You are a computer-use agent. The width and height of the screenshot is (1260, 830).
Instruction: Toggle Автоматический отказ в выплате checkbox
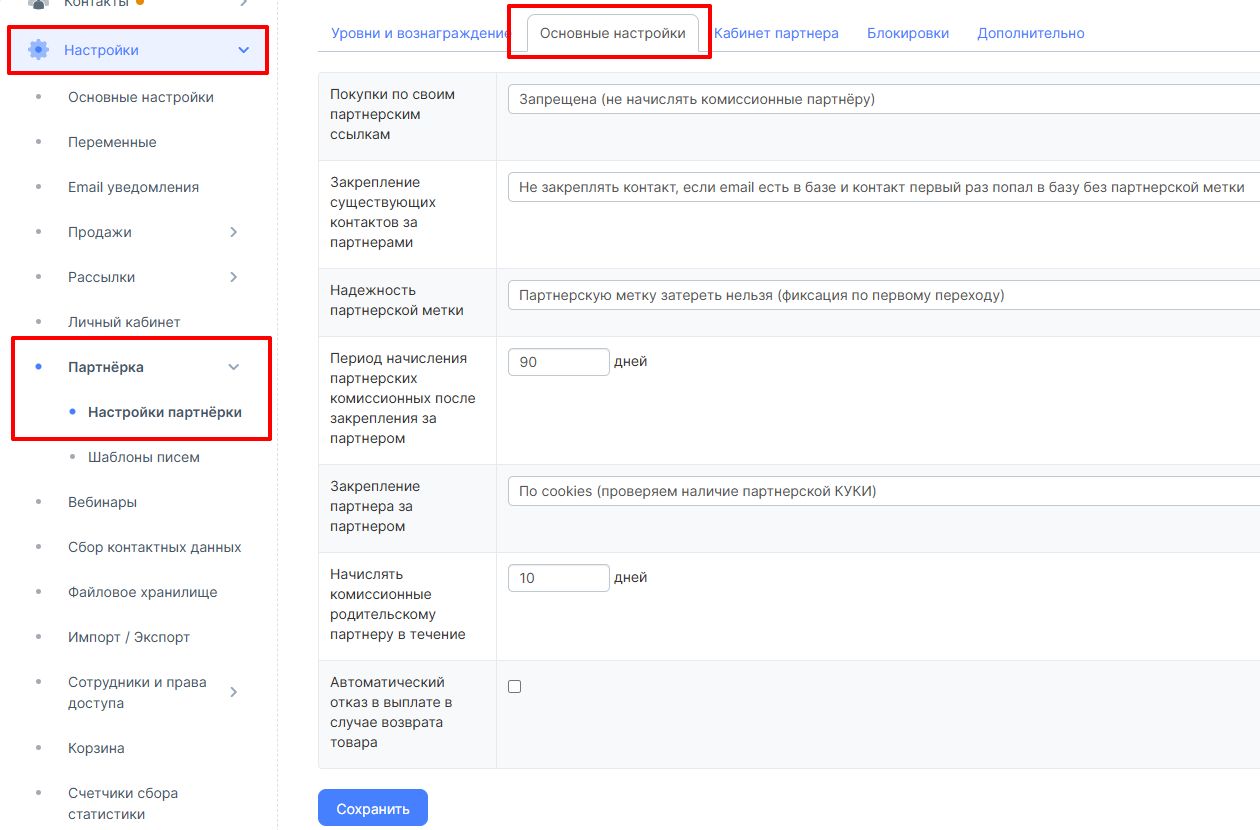pyautogui.click(x=515, y=686)
